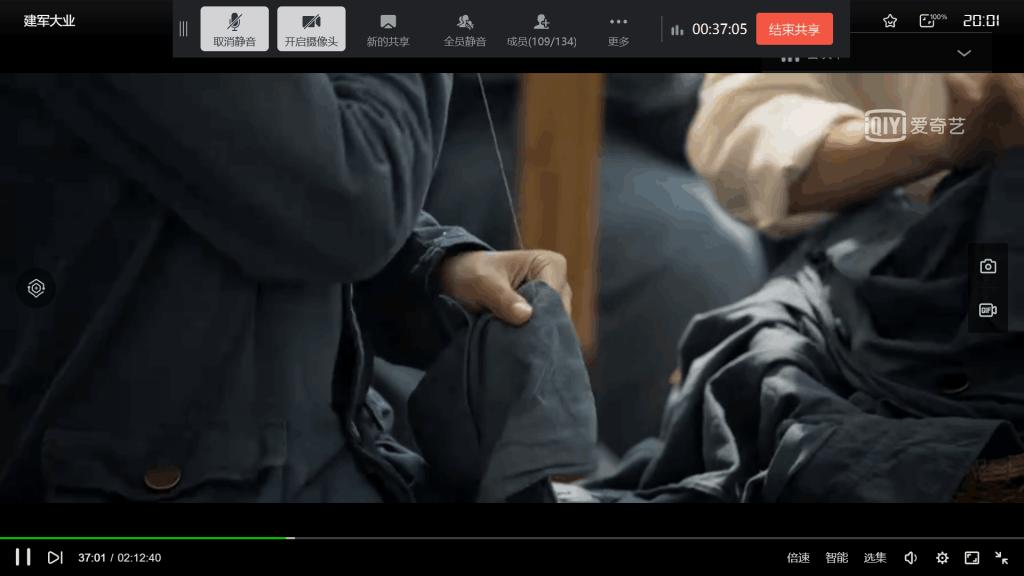1024x576 pixels.
Task: Mute all participants with 全员静音
Action: (x=465, y=29)
